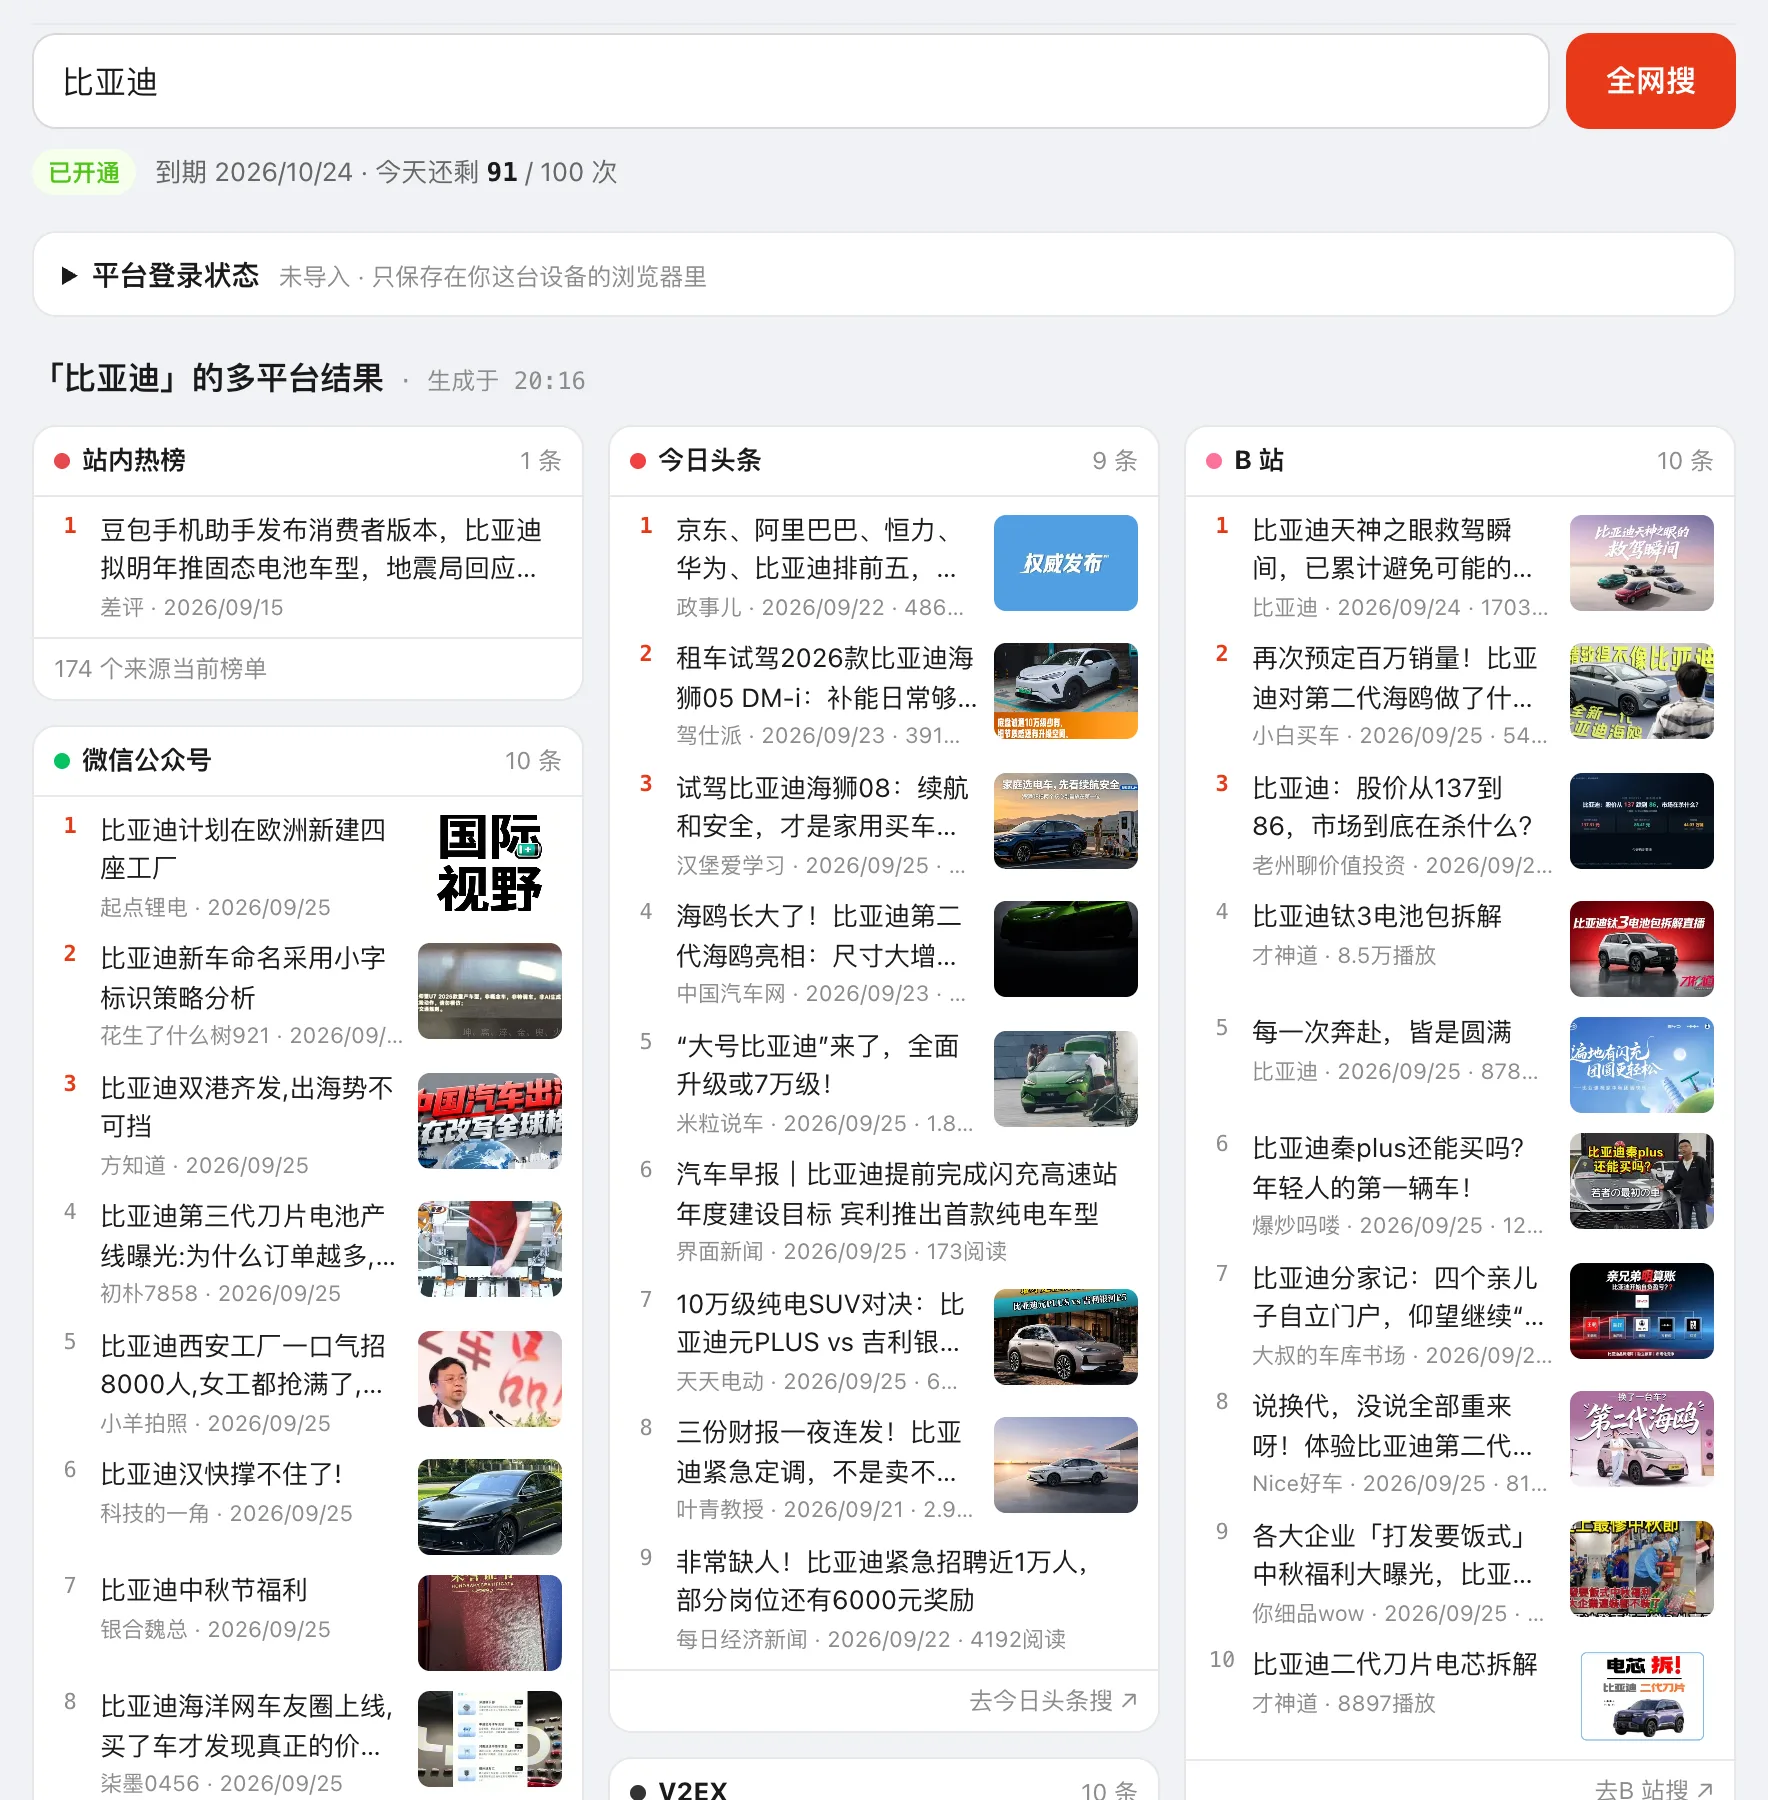Open video 比亚迪：股价从137到86

(x=1392, y=807)
